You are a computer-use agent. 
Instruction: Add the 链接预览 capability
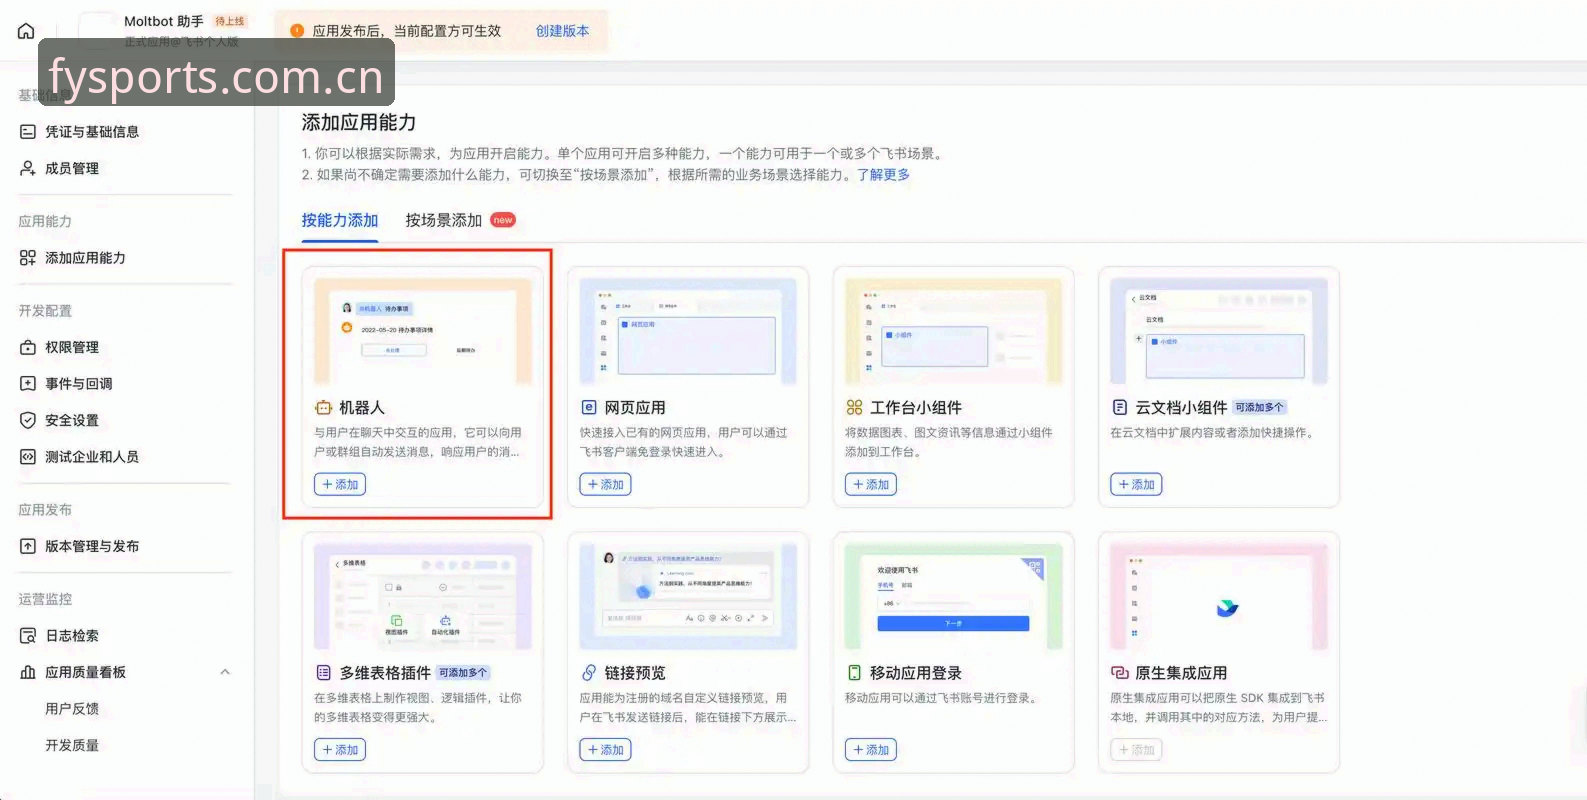click(x=605, y=749)
